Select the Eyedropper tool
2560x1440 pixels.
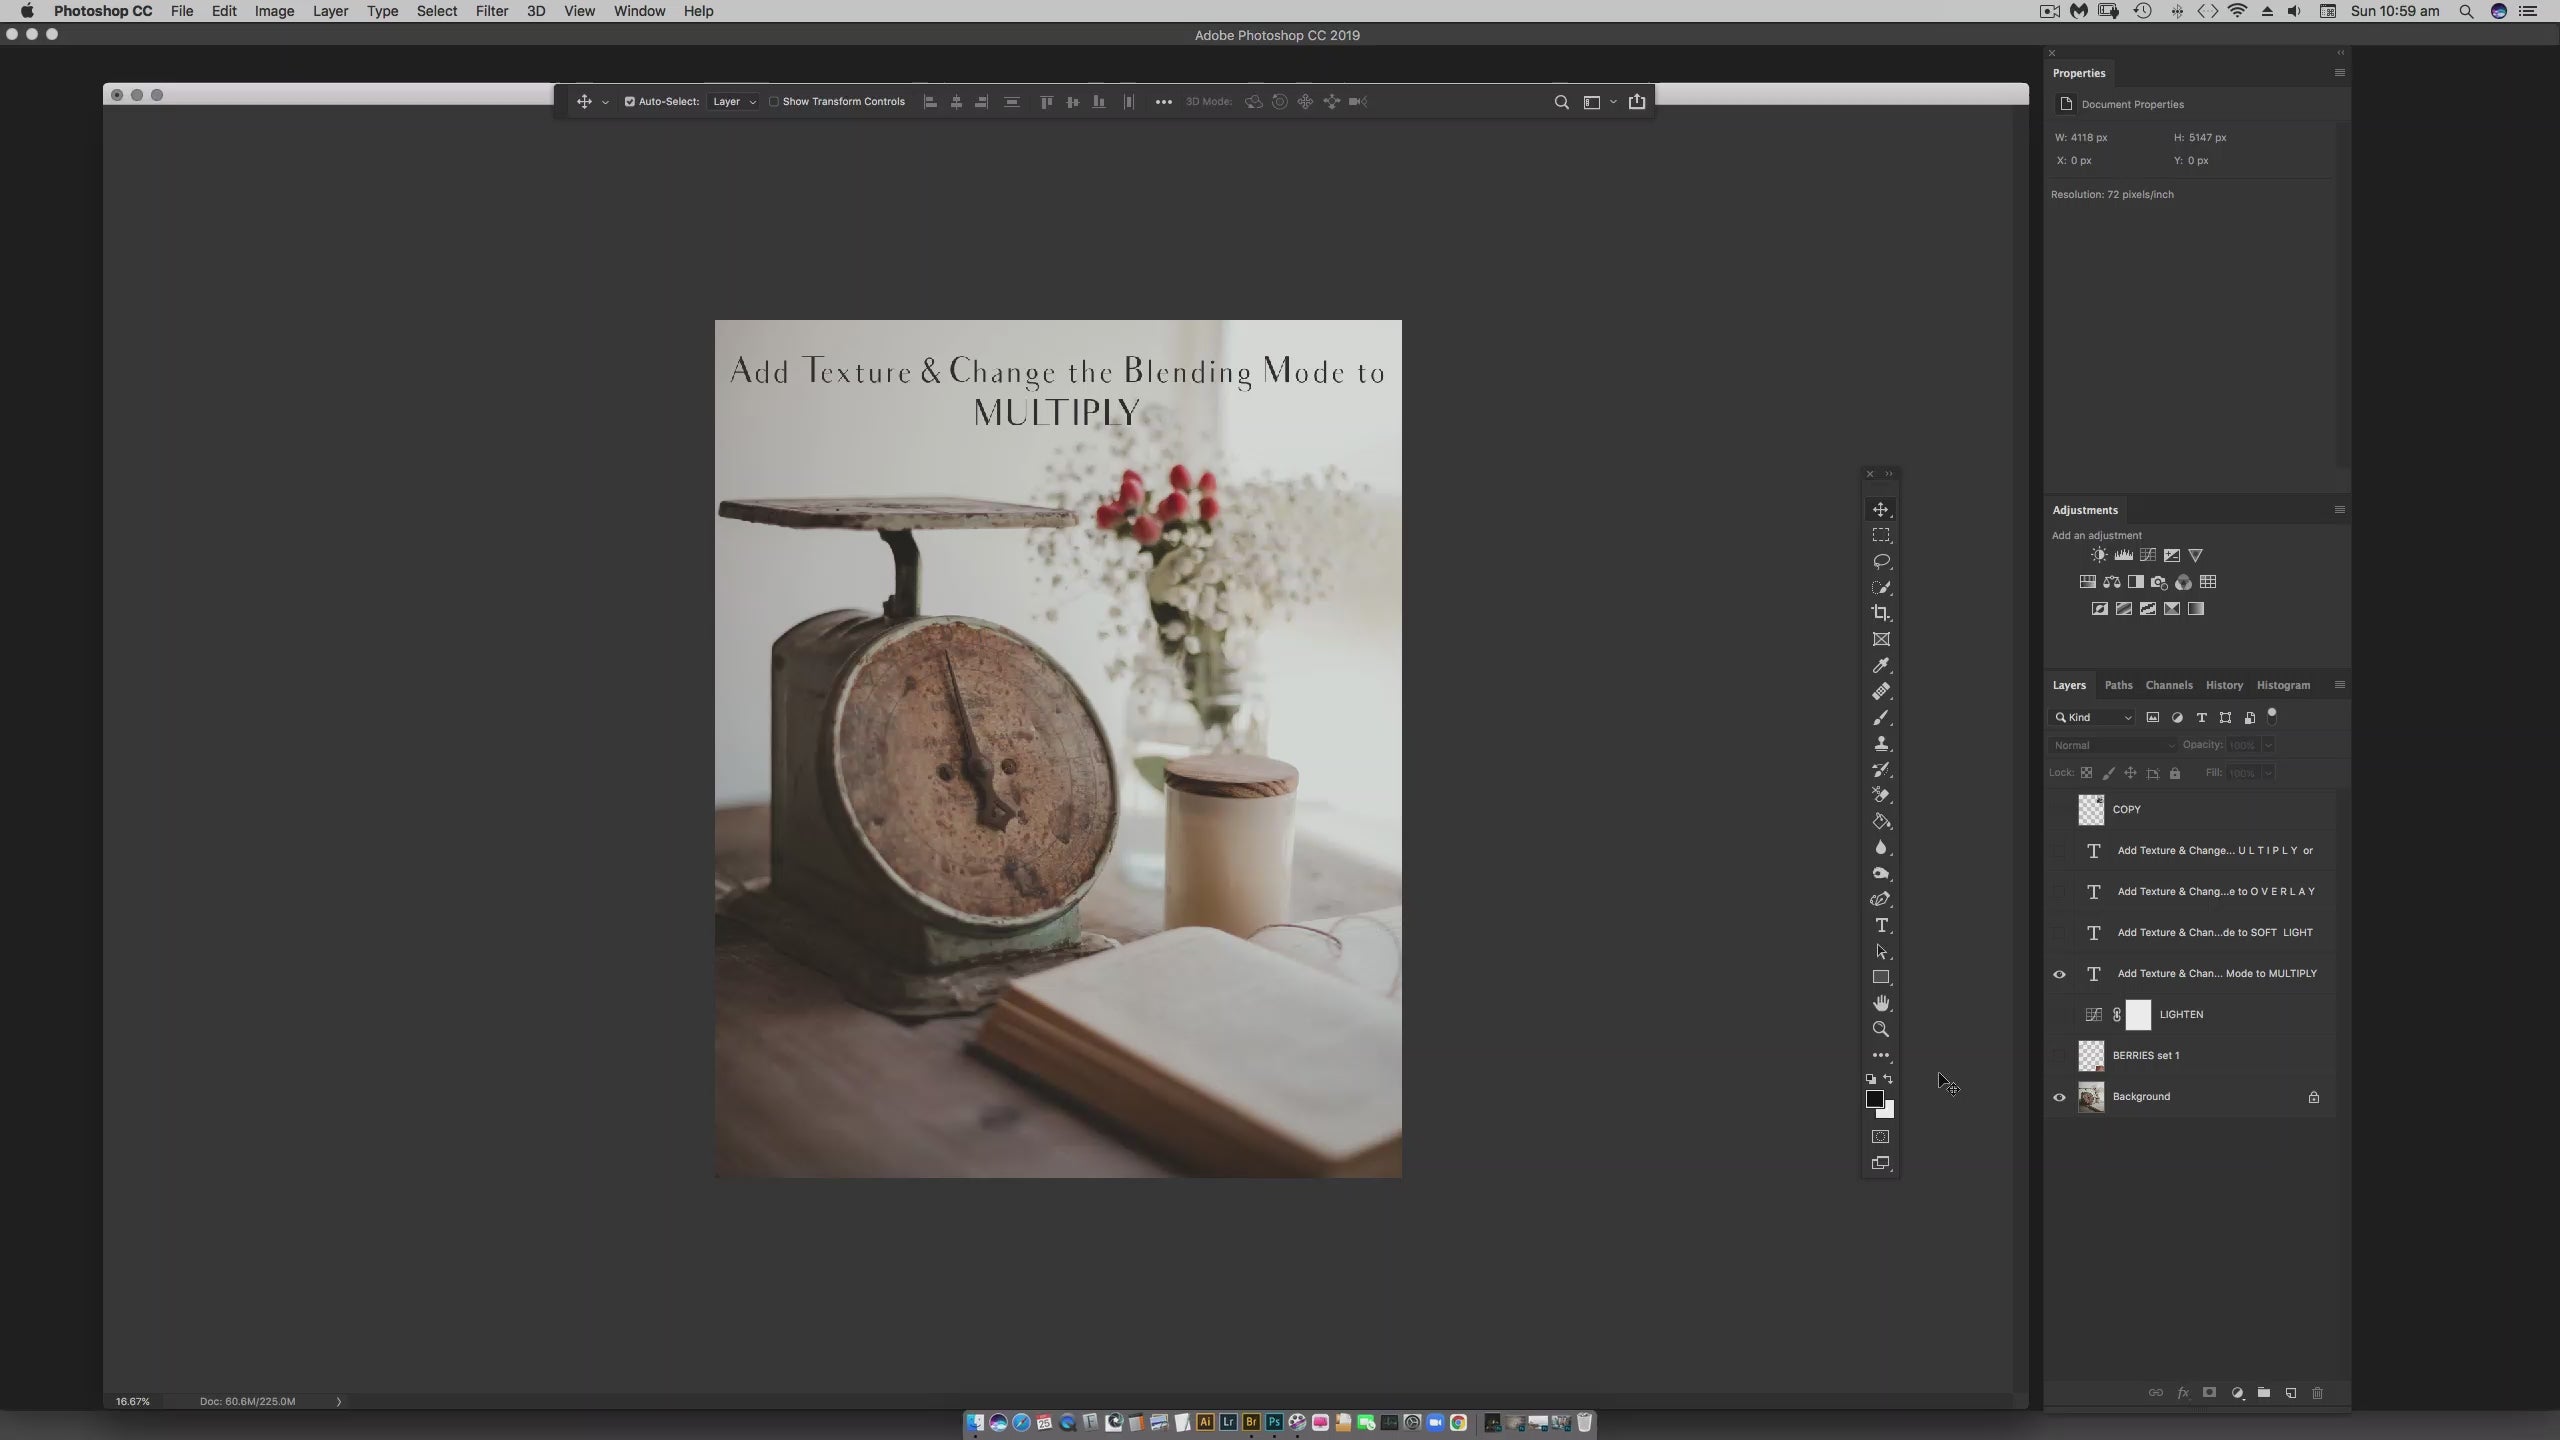[x=1880, y=666]
